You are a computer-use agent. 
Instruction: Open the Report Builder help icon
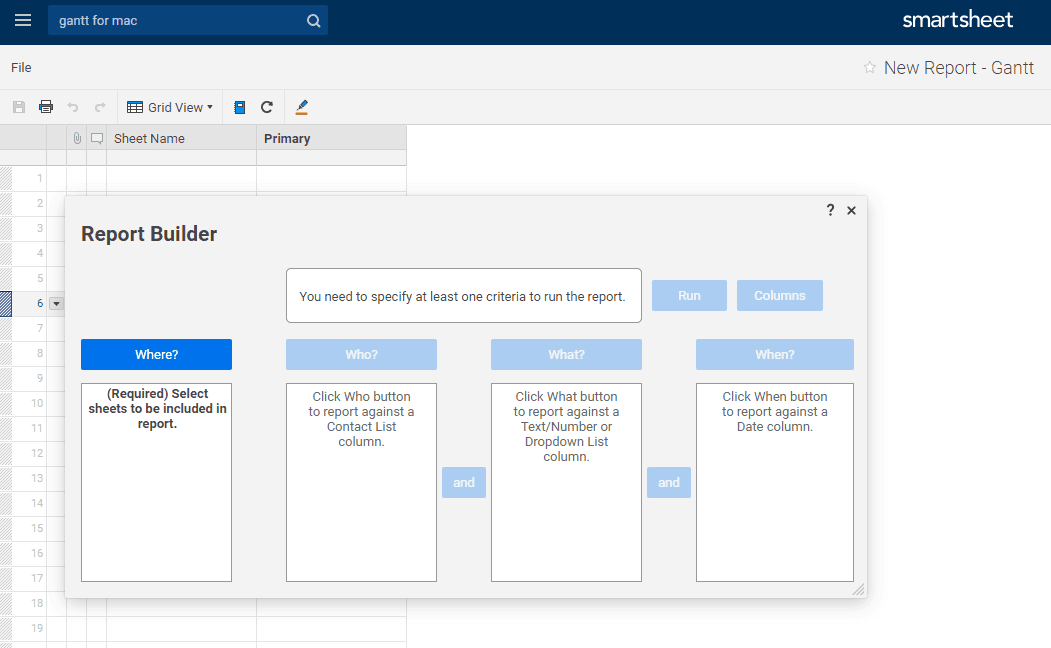click(x=830, y=210)
